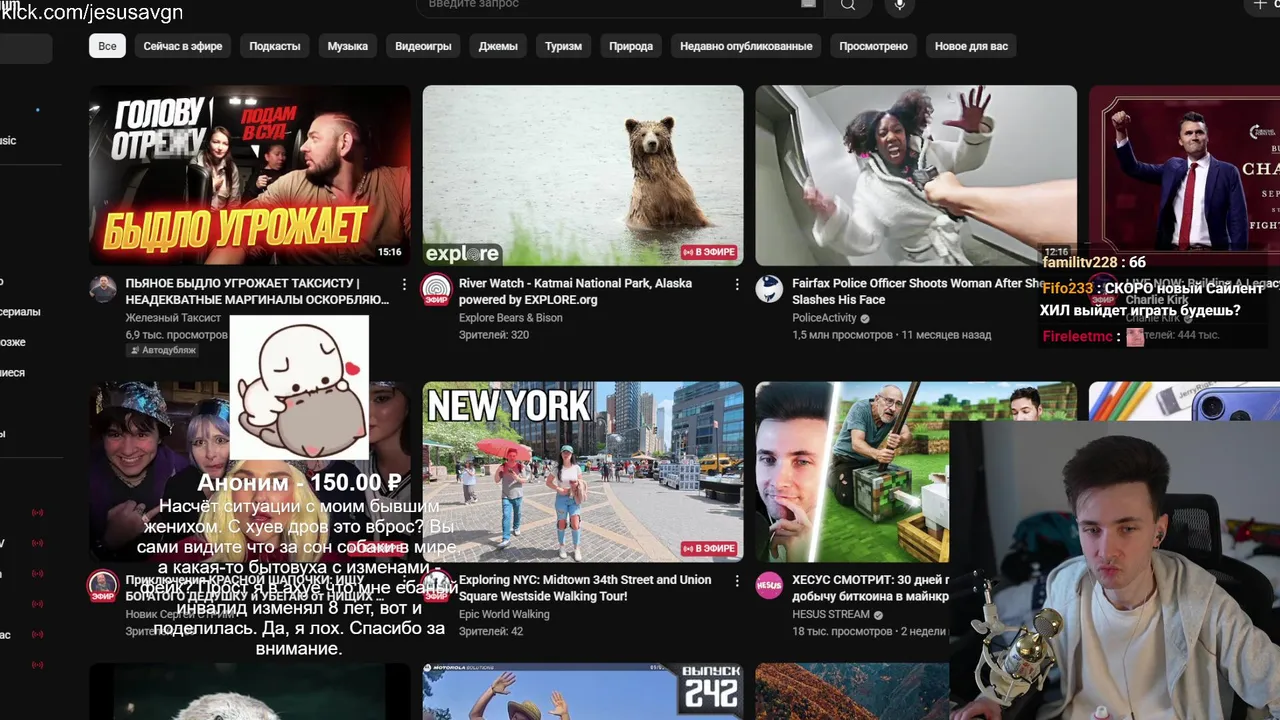Viewport: 1280px width, 720px height.
Task: Go to the "PoliceActivity" channel name
Action: (824, 318)
